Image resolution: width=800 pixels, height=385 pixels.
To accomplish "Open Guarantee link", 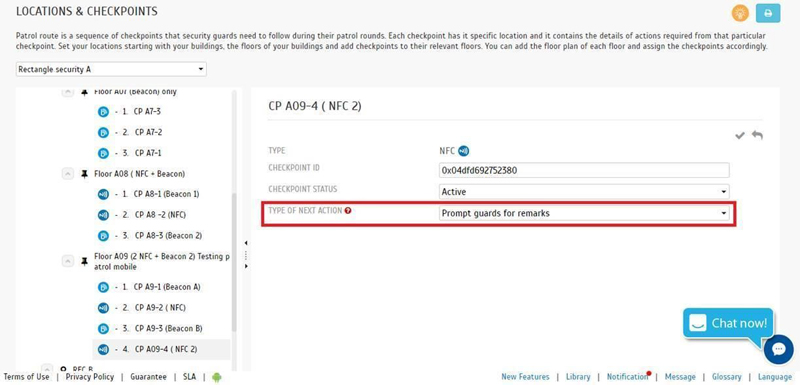I will [x=148, y=377].
